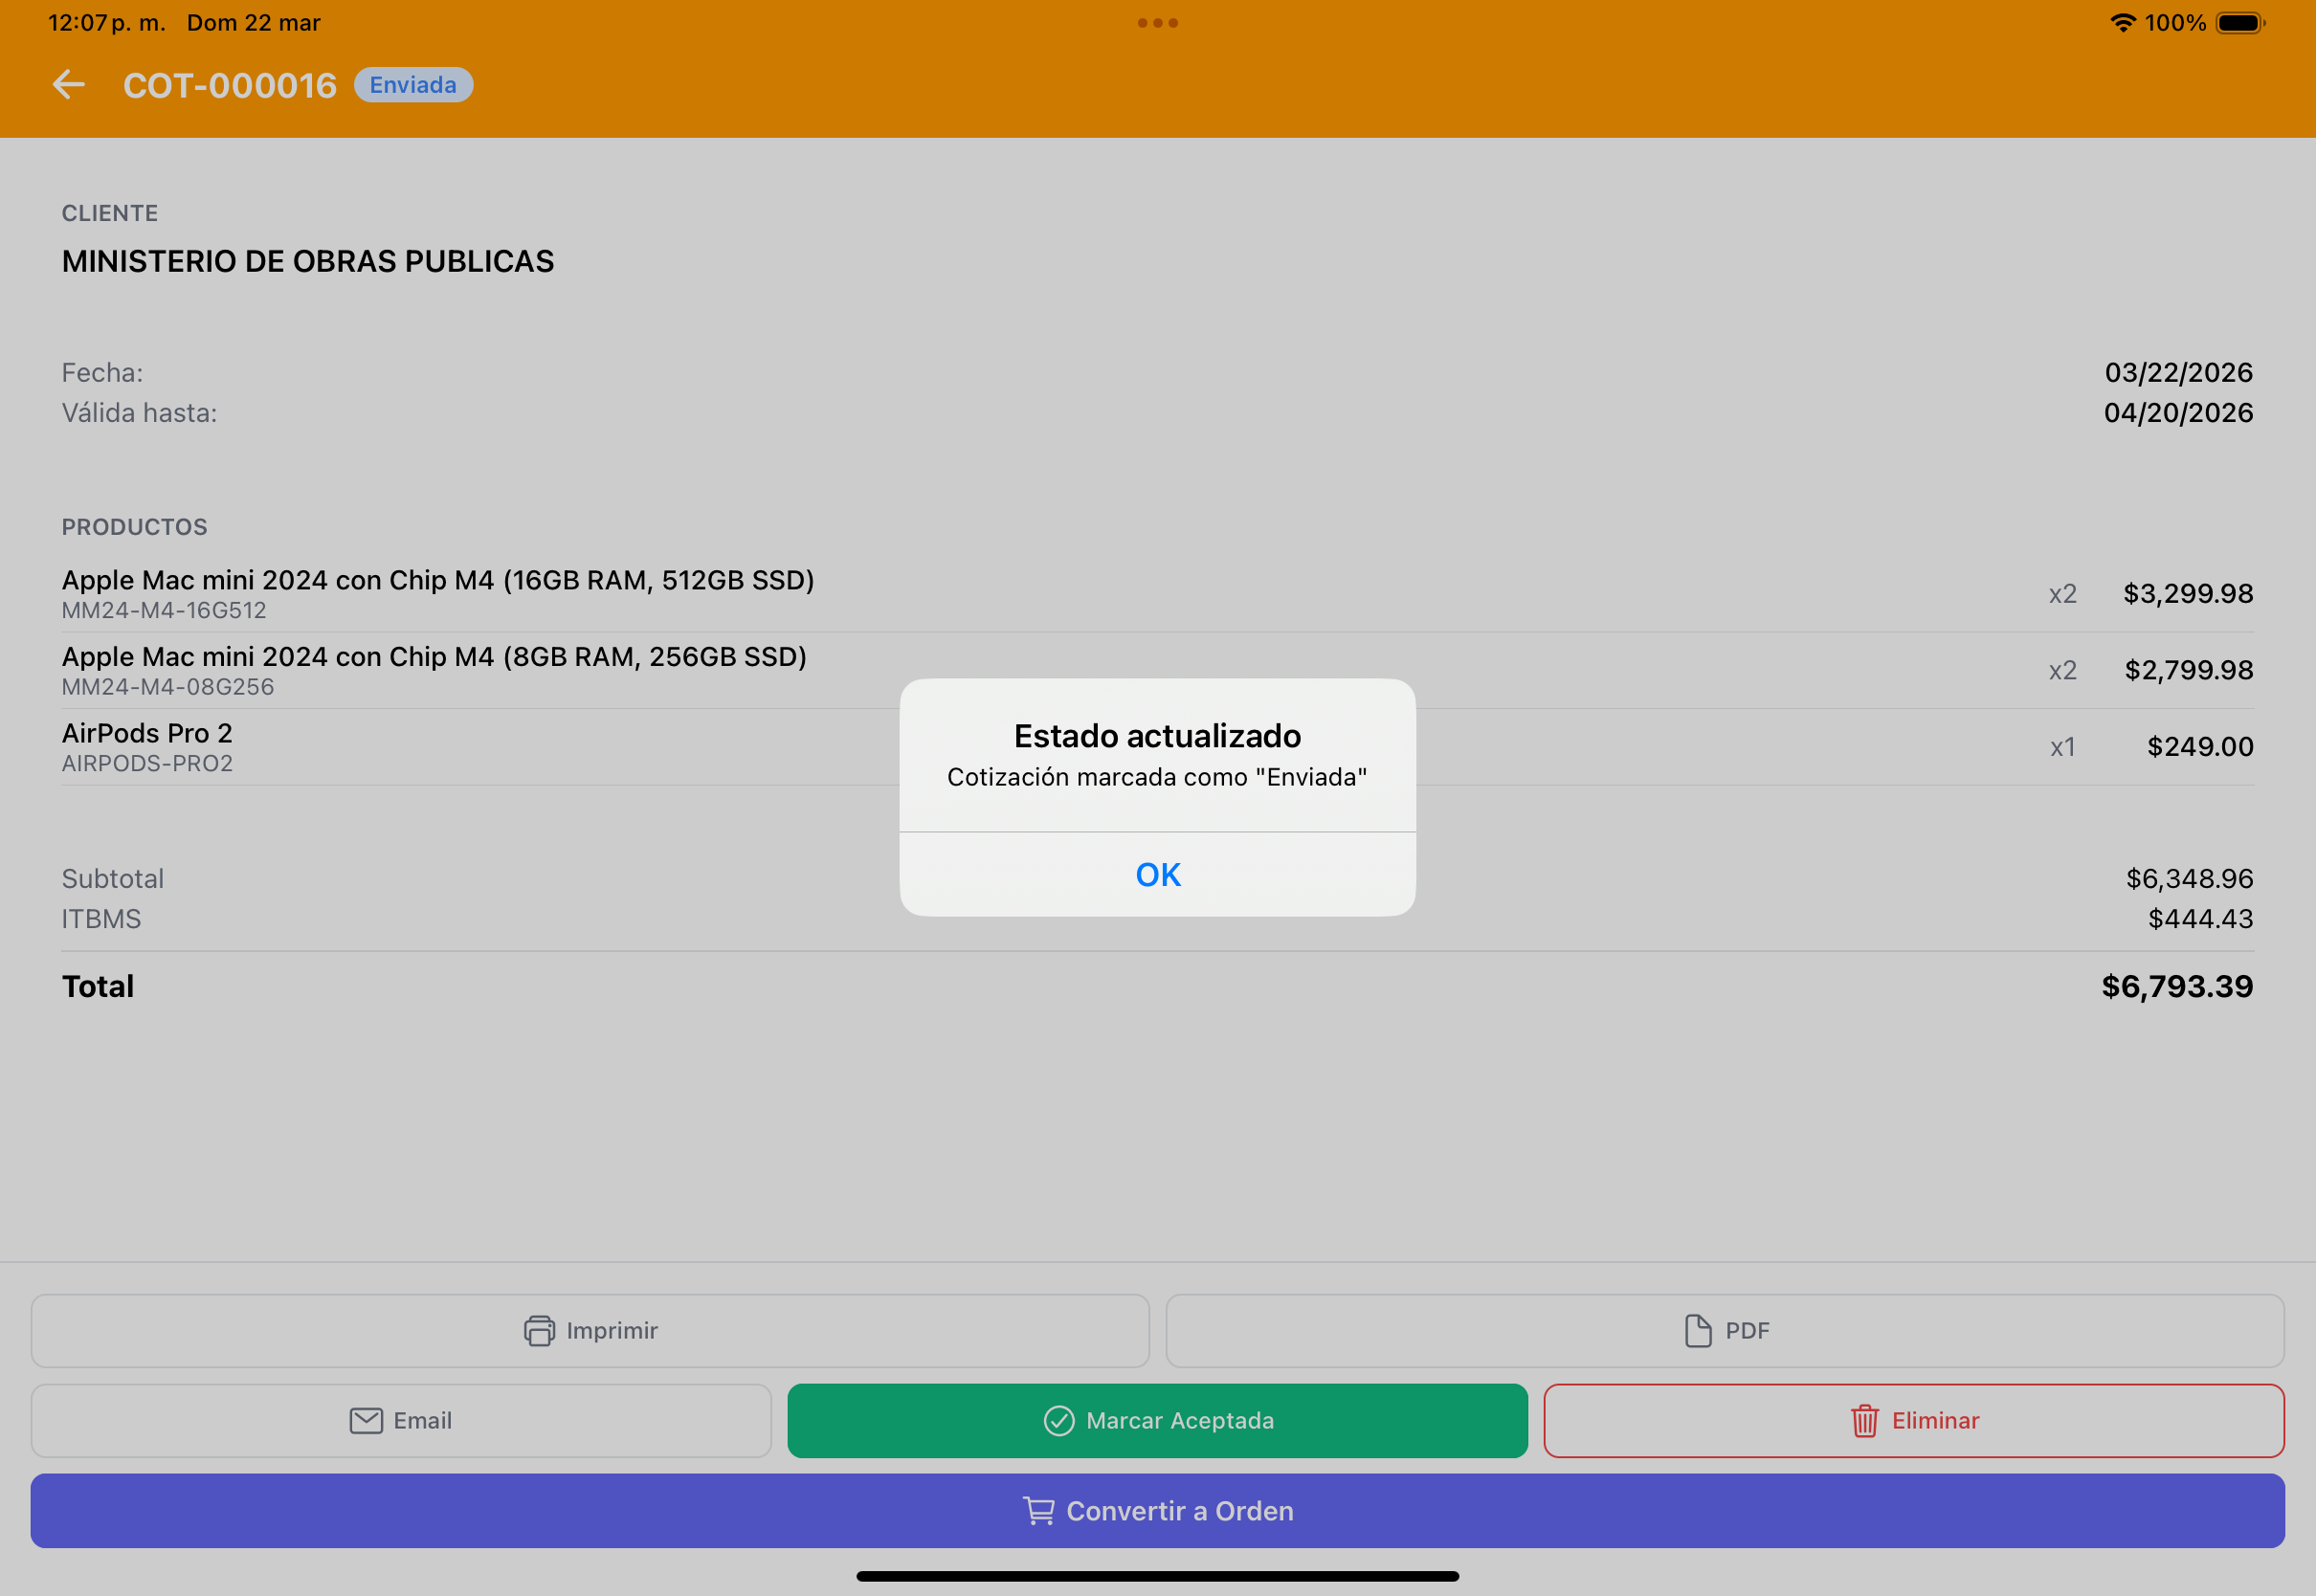This screenshot has width=2316, height=1596.
Task: Click the MINISTERIO DE OBRAS PUBLICAS client name
Action: [x=308, y=261]
